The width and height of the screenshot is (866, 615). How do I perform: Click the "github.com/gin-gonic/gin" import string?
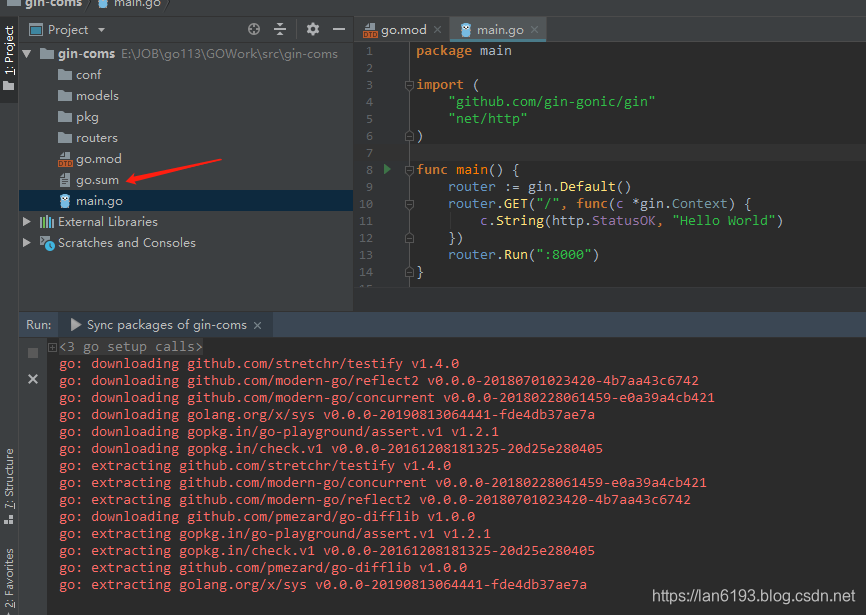[x=552, y=102]
